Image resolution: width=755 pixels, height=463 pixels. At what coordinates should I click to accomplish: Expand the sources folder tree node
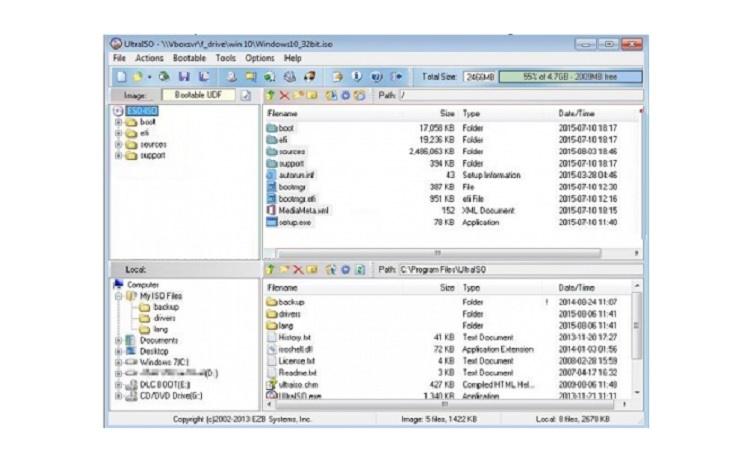[119, 144]
